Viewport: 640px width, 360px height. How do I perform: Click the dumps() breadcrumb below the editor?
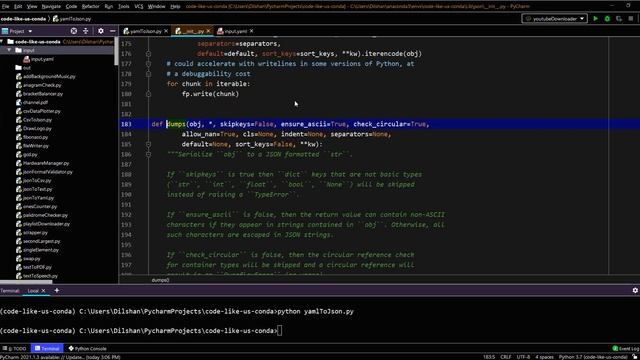(x=160, y=280)
